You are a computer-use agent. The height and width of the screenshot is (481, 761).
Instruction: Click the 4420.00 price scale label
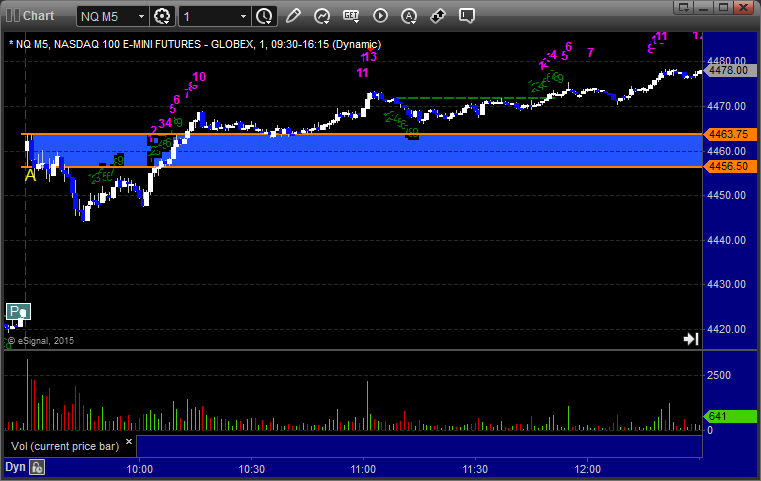click(727, 329)
